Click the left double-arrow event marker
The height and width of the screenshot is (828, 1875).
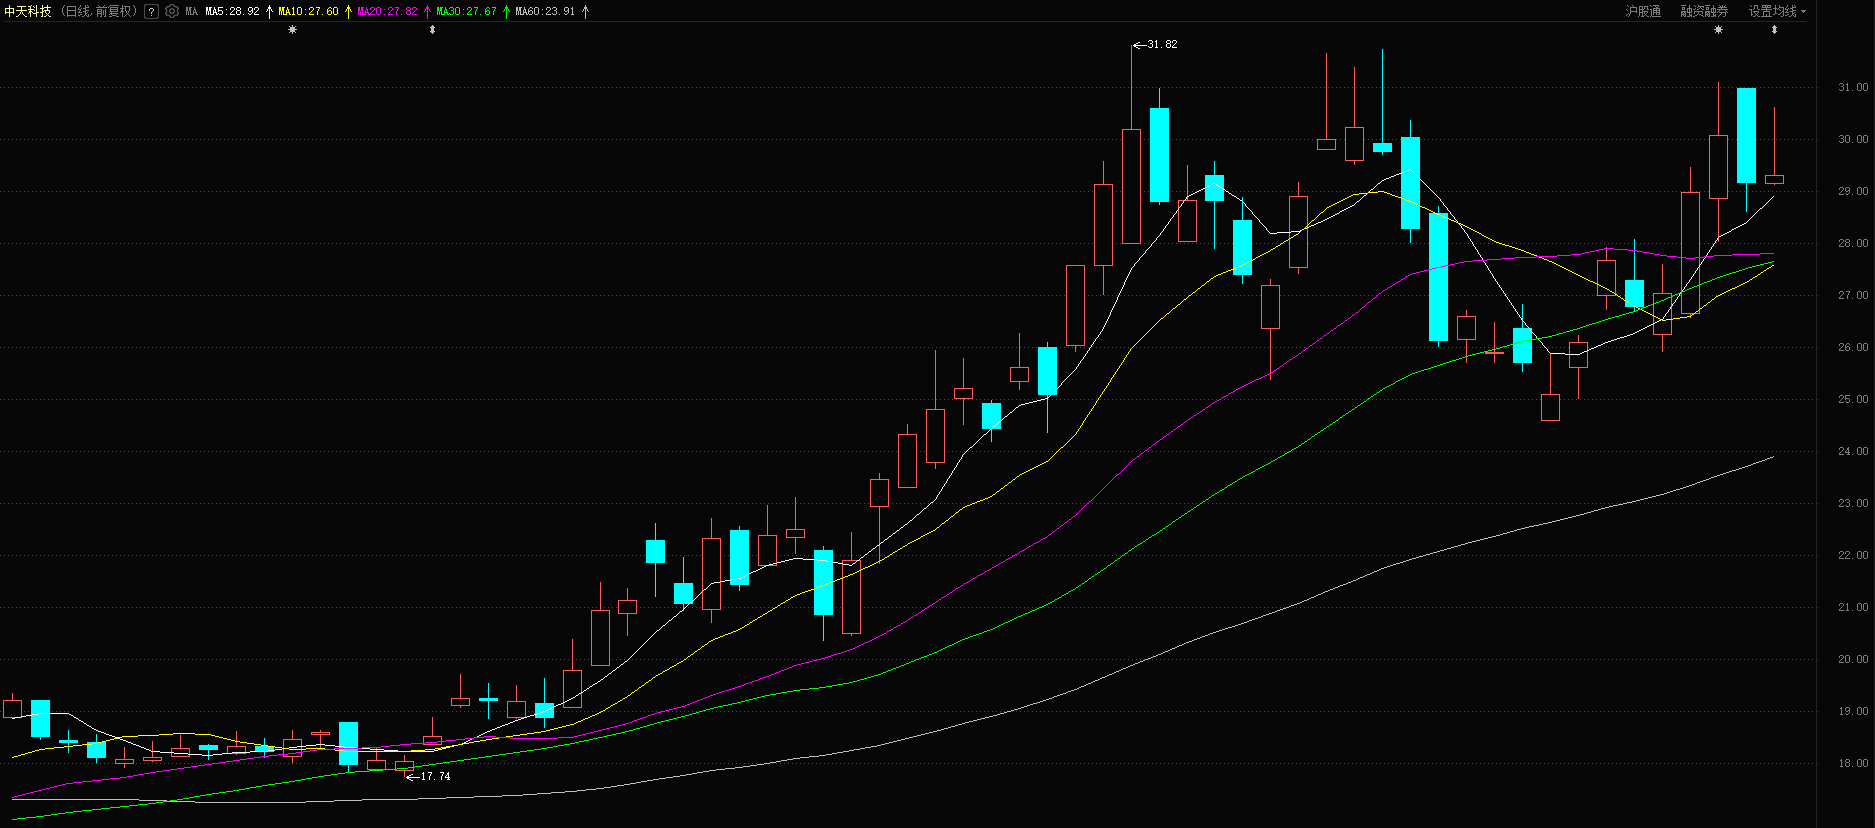tap(432, 30)
